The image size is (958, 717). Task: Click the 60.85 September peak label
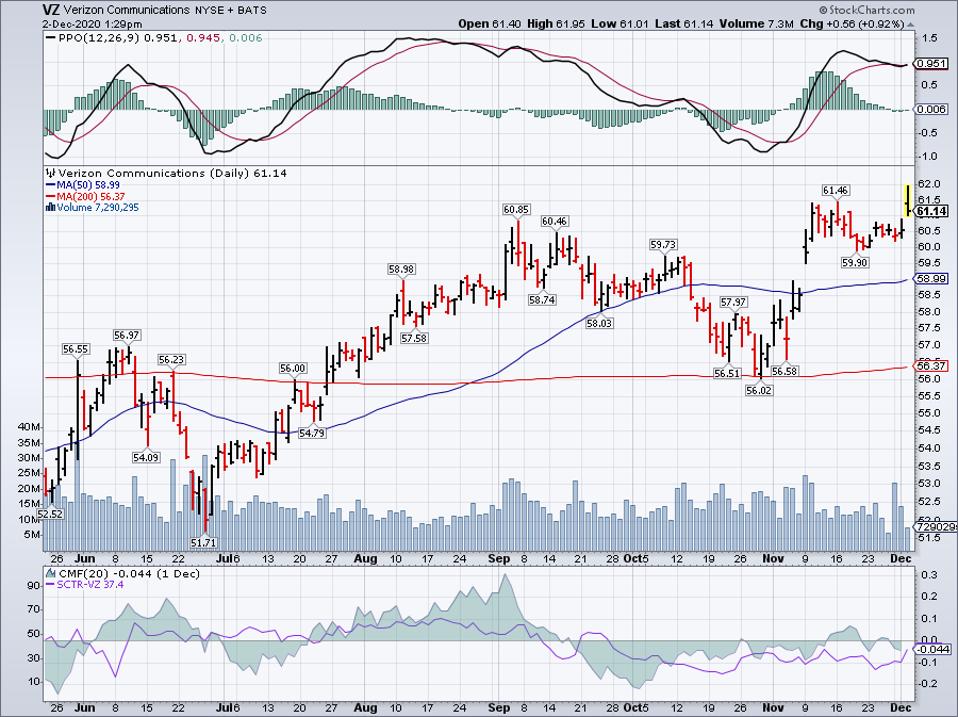(516, 209)
